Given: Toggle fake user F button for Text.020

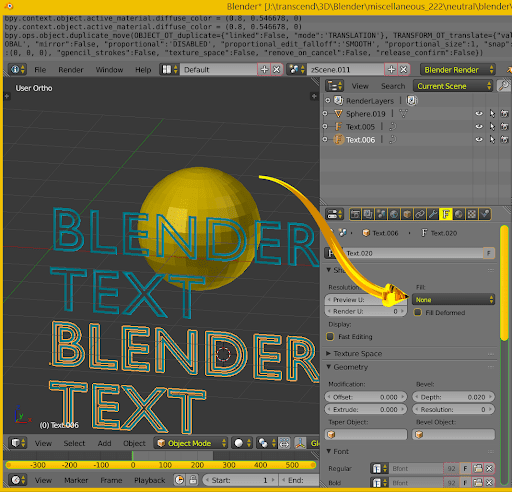Looking at the screenshot, I should pyautogui.click(x=489, y=253).
